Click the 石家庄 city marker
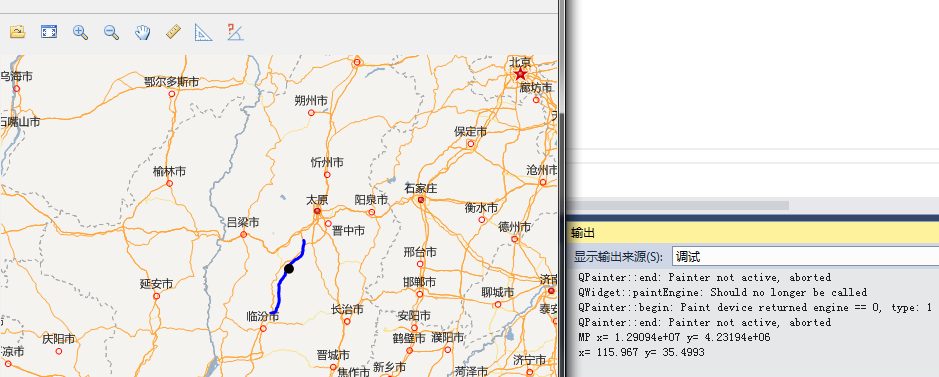 (x=422, y=199)
